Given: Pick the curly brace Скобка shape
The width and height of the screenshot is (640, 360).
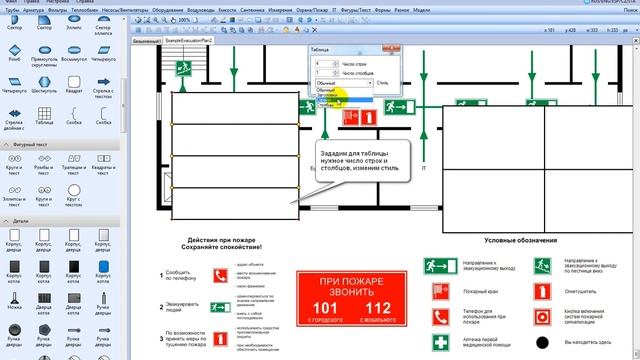Looking at the screenshot, I should 74,116.
